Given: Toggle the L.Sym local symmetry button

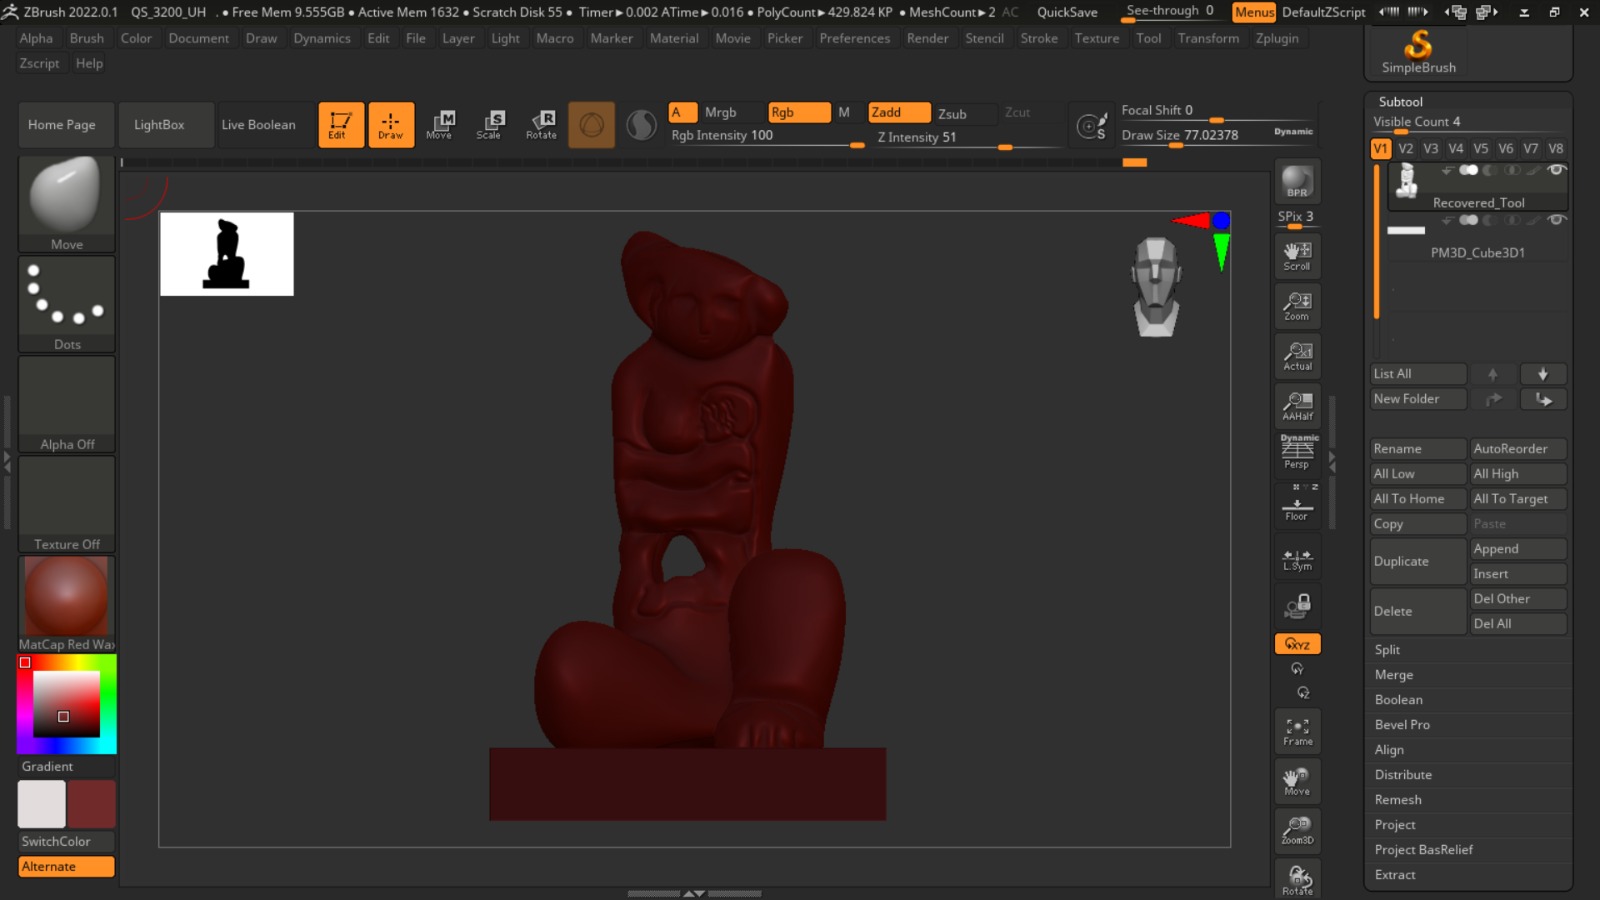Looking at the screenshot, I should pyautogui.click(x=1297, y=560).
